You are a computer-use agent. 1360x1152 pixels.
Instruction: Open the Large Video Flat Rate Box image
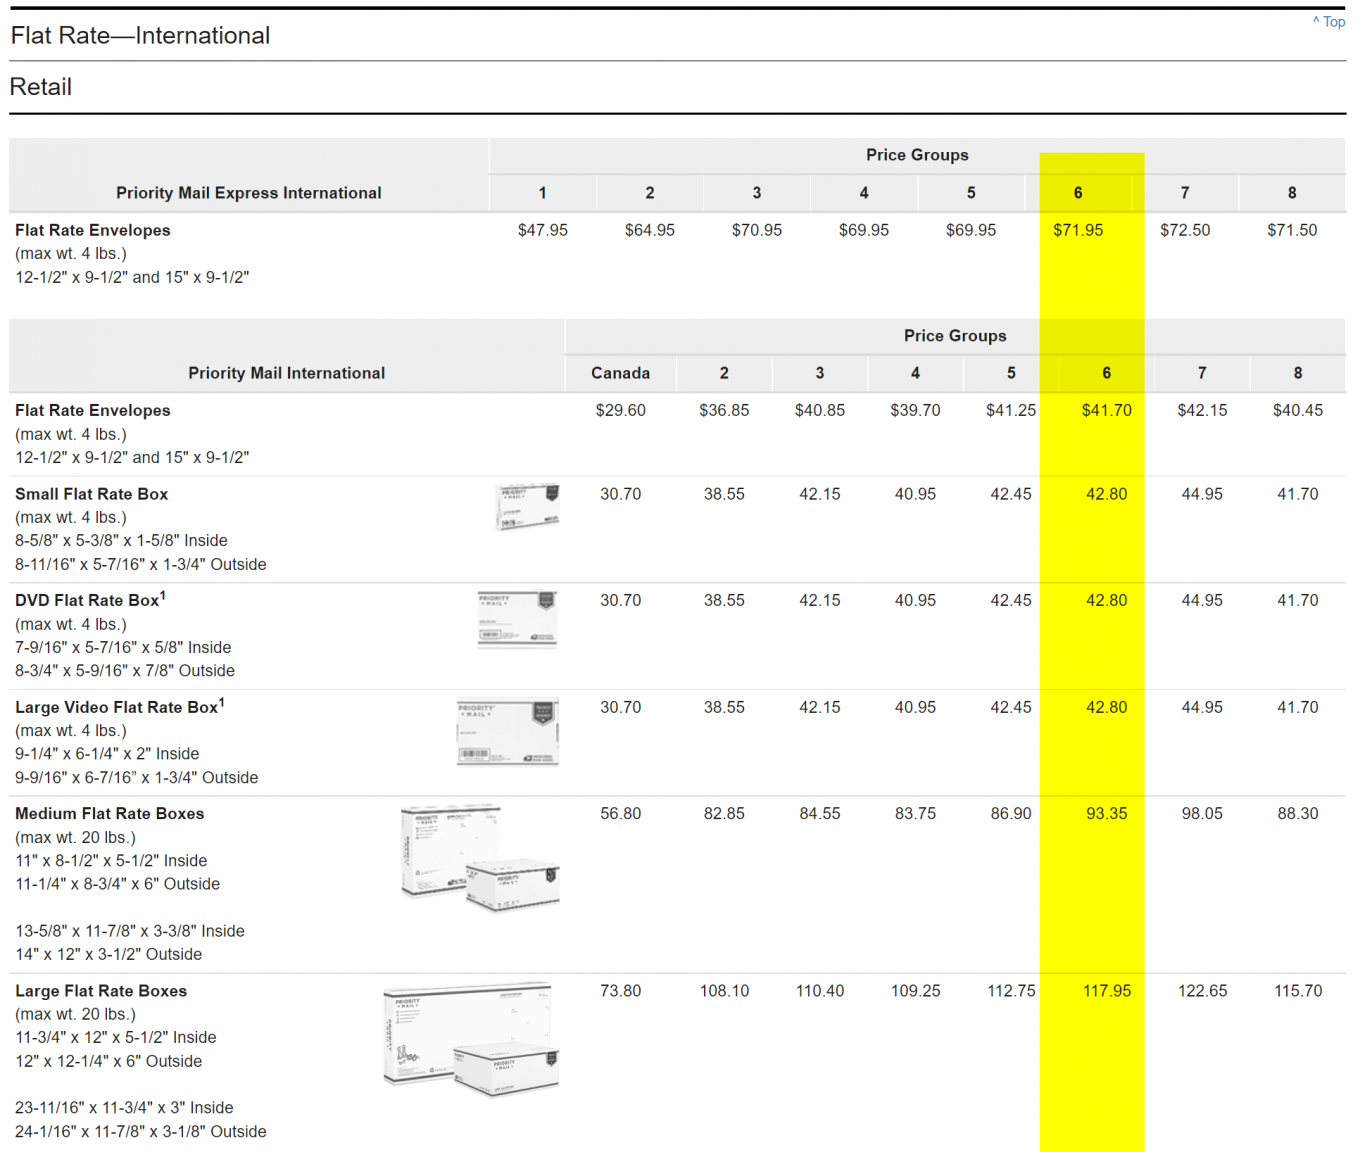coord(508,732)
